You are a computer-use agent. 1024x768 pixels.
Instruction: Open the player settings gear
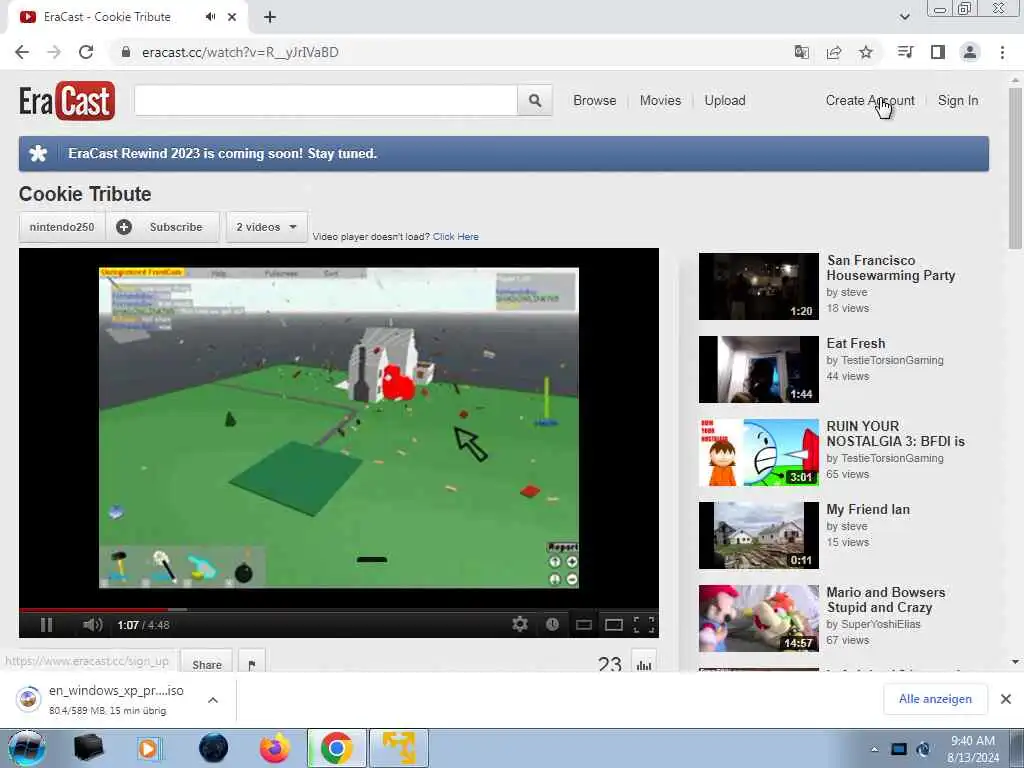[x=520, y=624]
